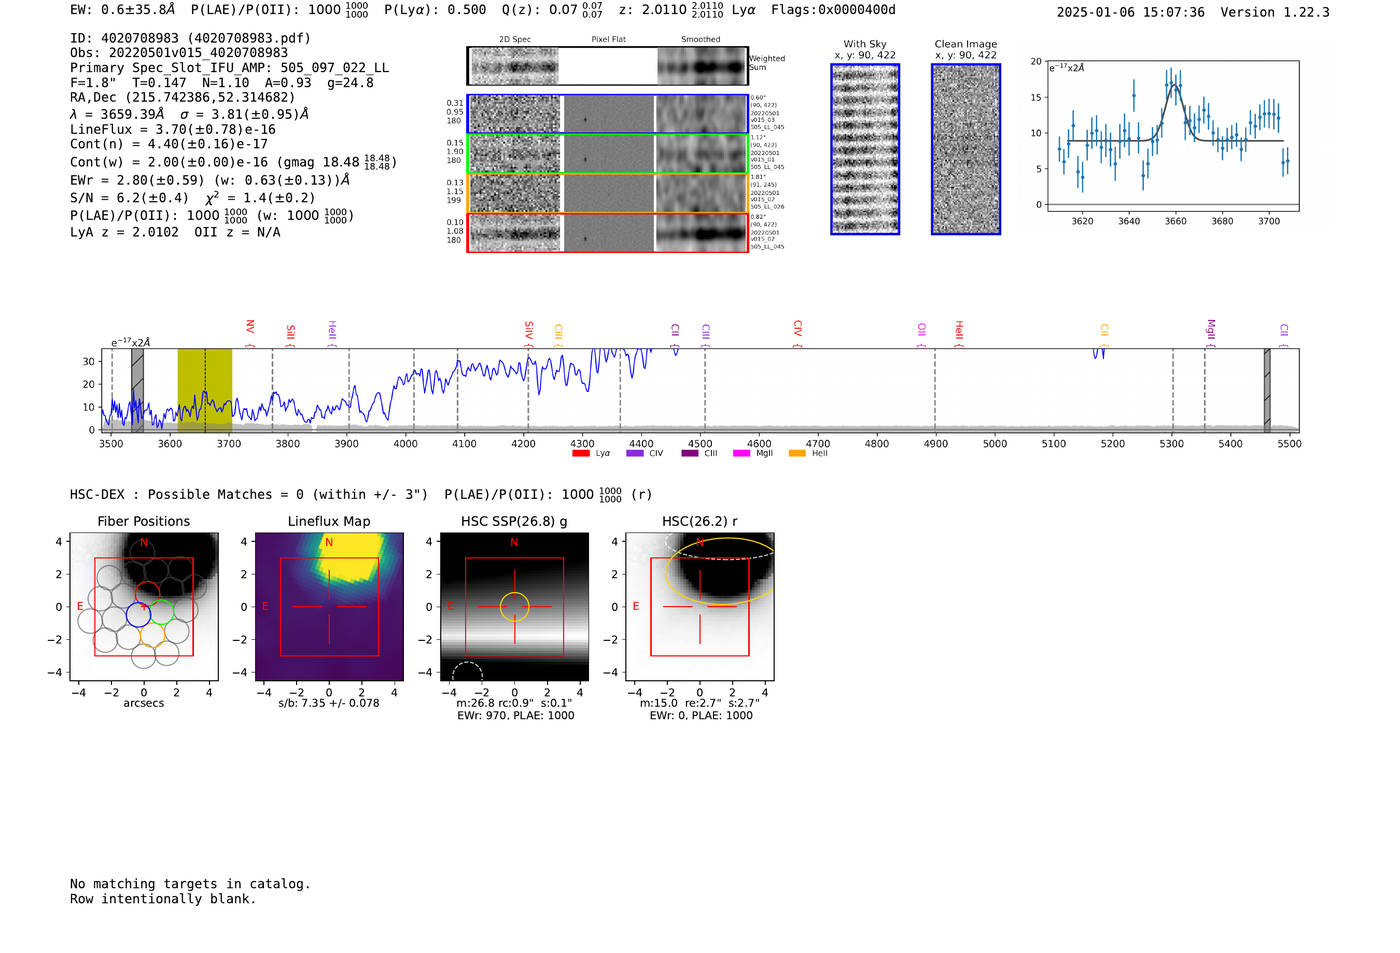This screenshot has width=1400, height=953.
Task: Select the OII line marker
Action: click(x=921, y=331)
